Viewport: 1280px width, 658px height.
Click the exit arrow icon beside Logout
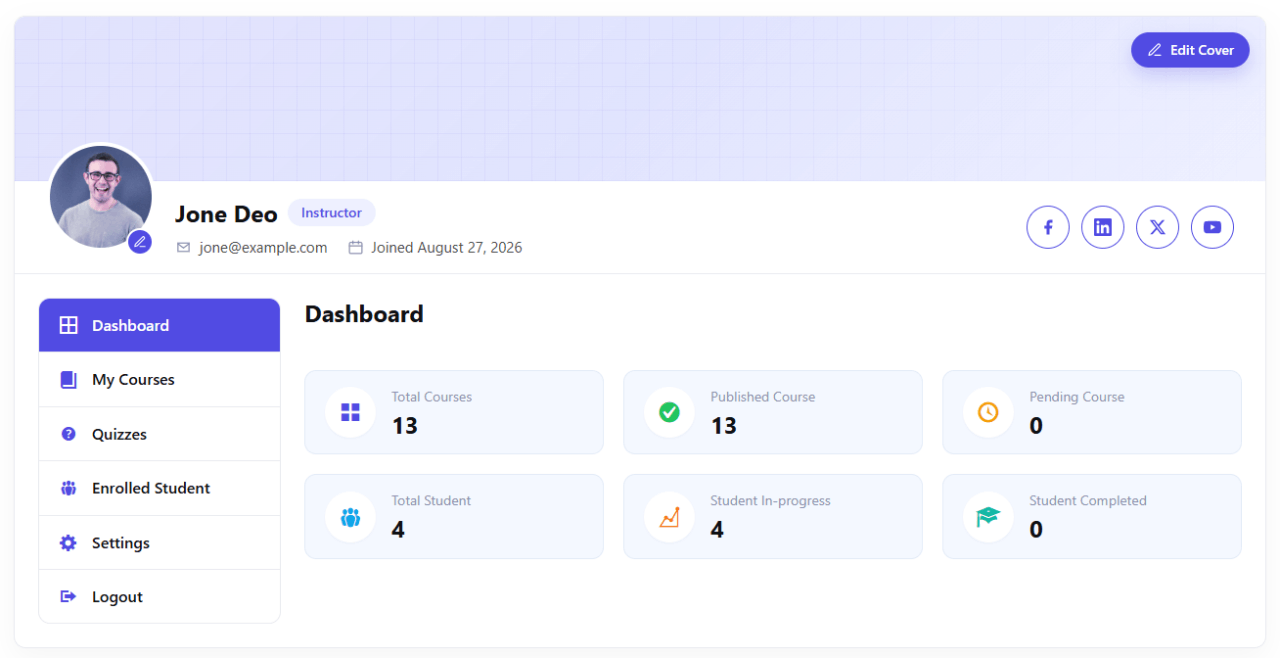[68, 597]
